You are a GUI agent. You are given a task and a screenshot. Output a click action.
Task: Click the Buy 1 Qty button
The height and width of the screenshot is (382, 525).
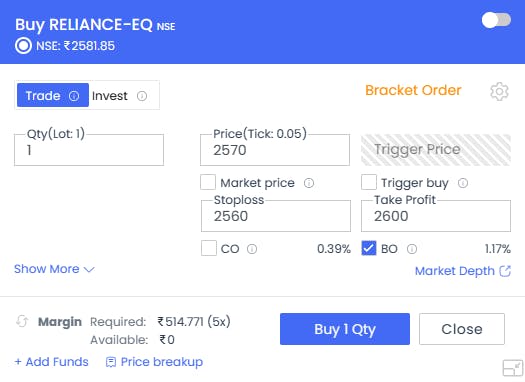345,329
